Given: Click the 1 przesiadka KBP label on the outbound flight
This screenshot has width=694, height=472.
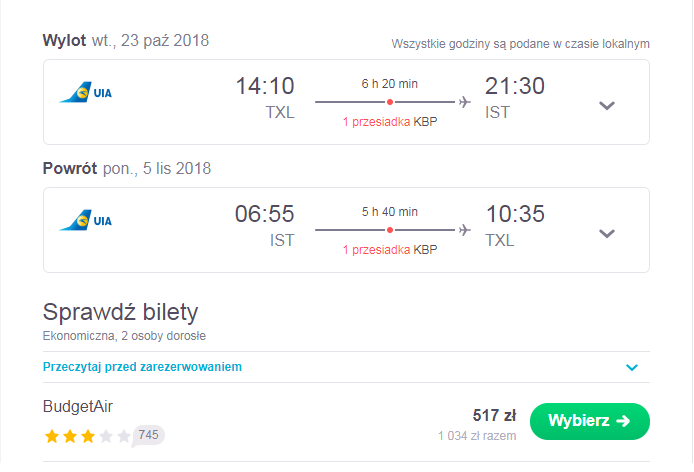Looking at the screenshot, I should (390, 122).
